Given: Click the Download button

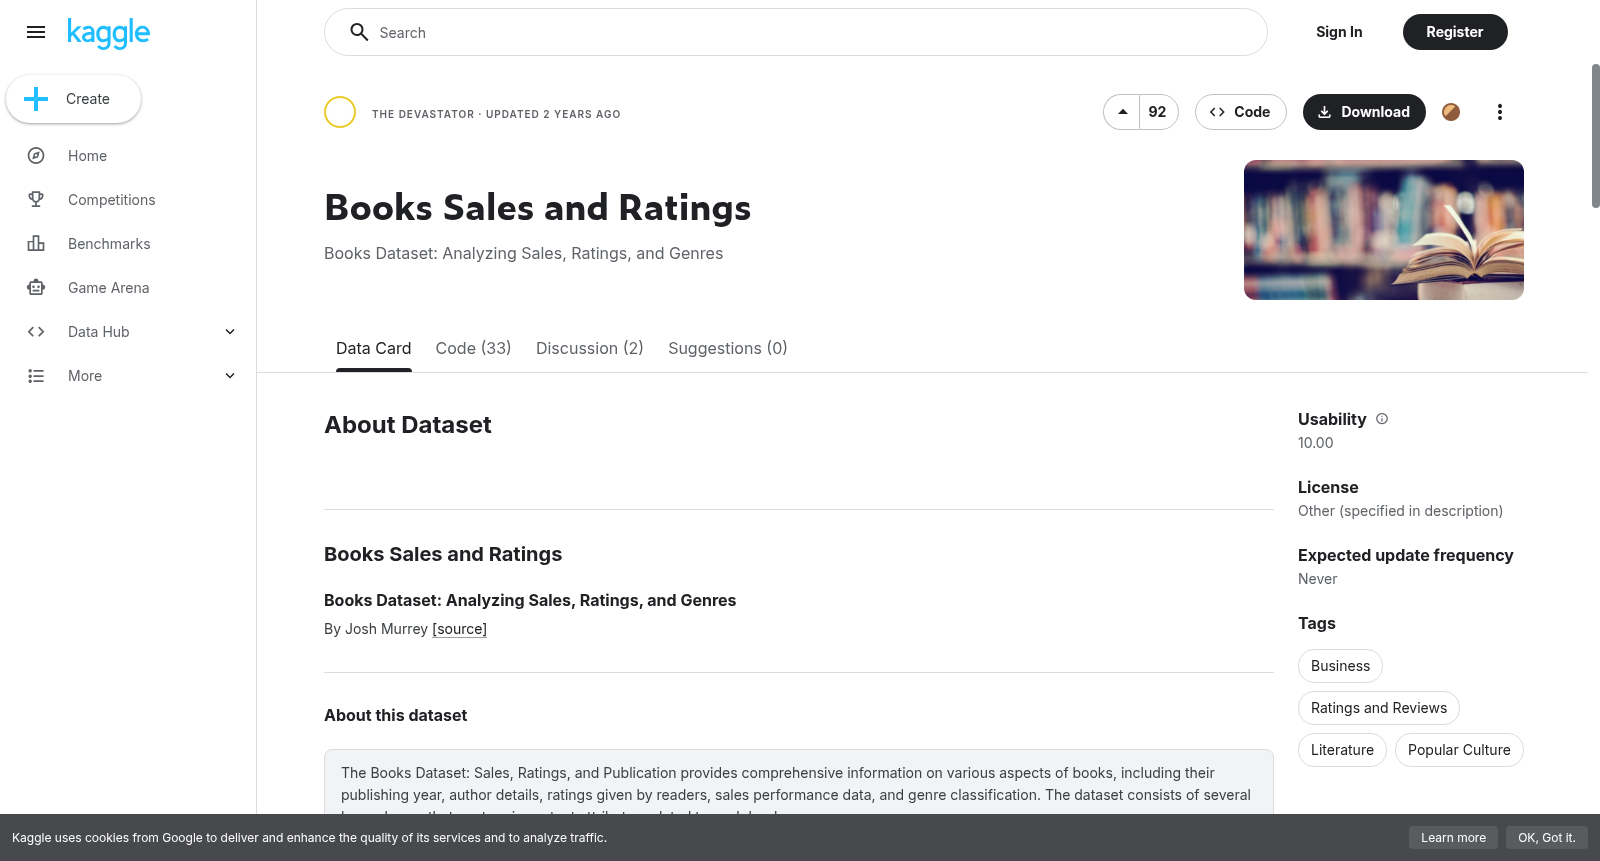Looking at the screenshot, I should click(1364, 112).
